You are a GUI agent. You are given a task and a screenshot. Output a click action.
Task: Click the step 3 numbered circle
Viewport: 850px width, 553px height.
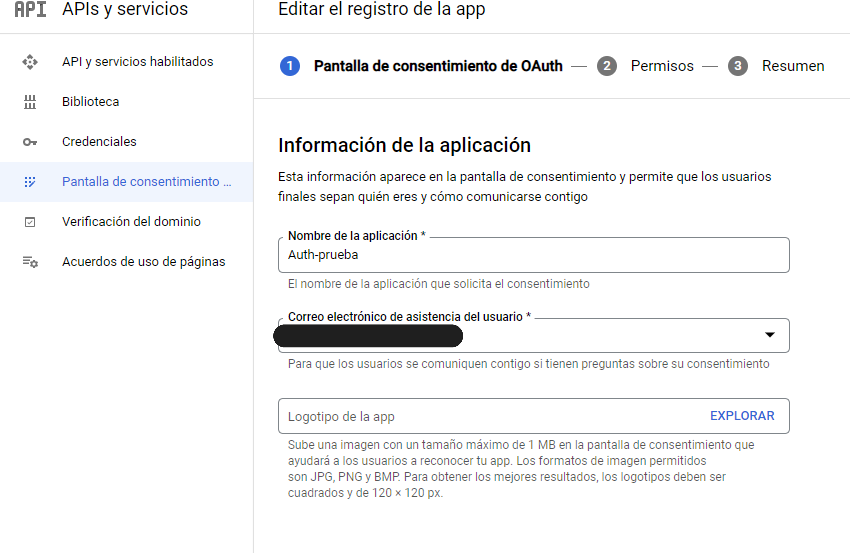point(738,66)
